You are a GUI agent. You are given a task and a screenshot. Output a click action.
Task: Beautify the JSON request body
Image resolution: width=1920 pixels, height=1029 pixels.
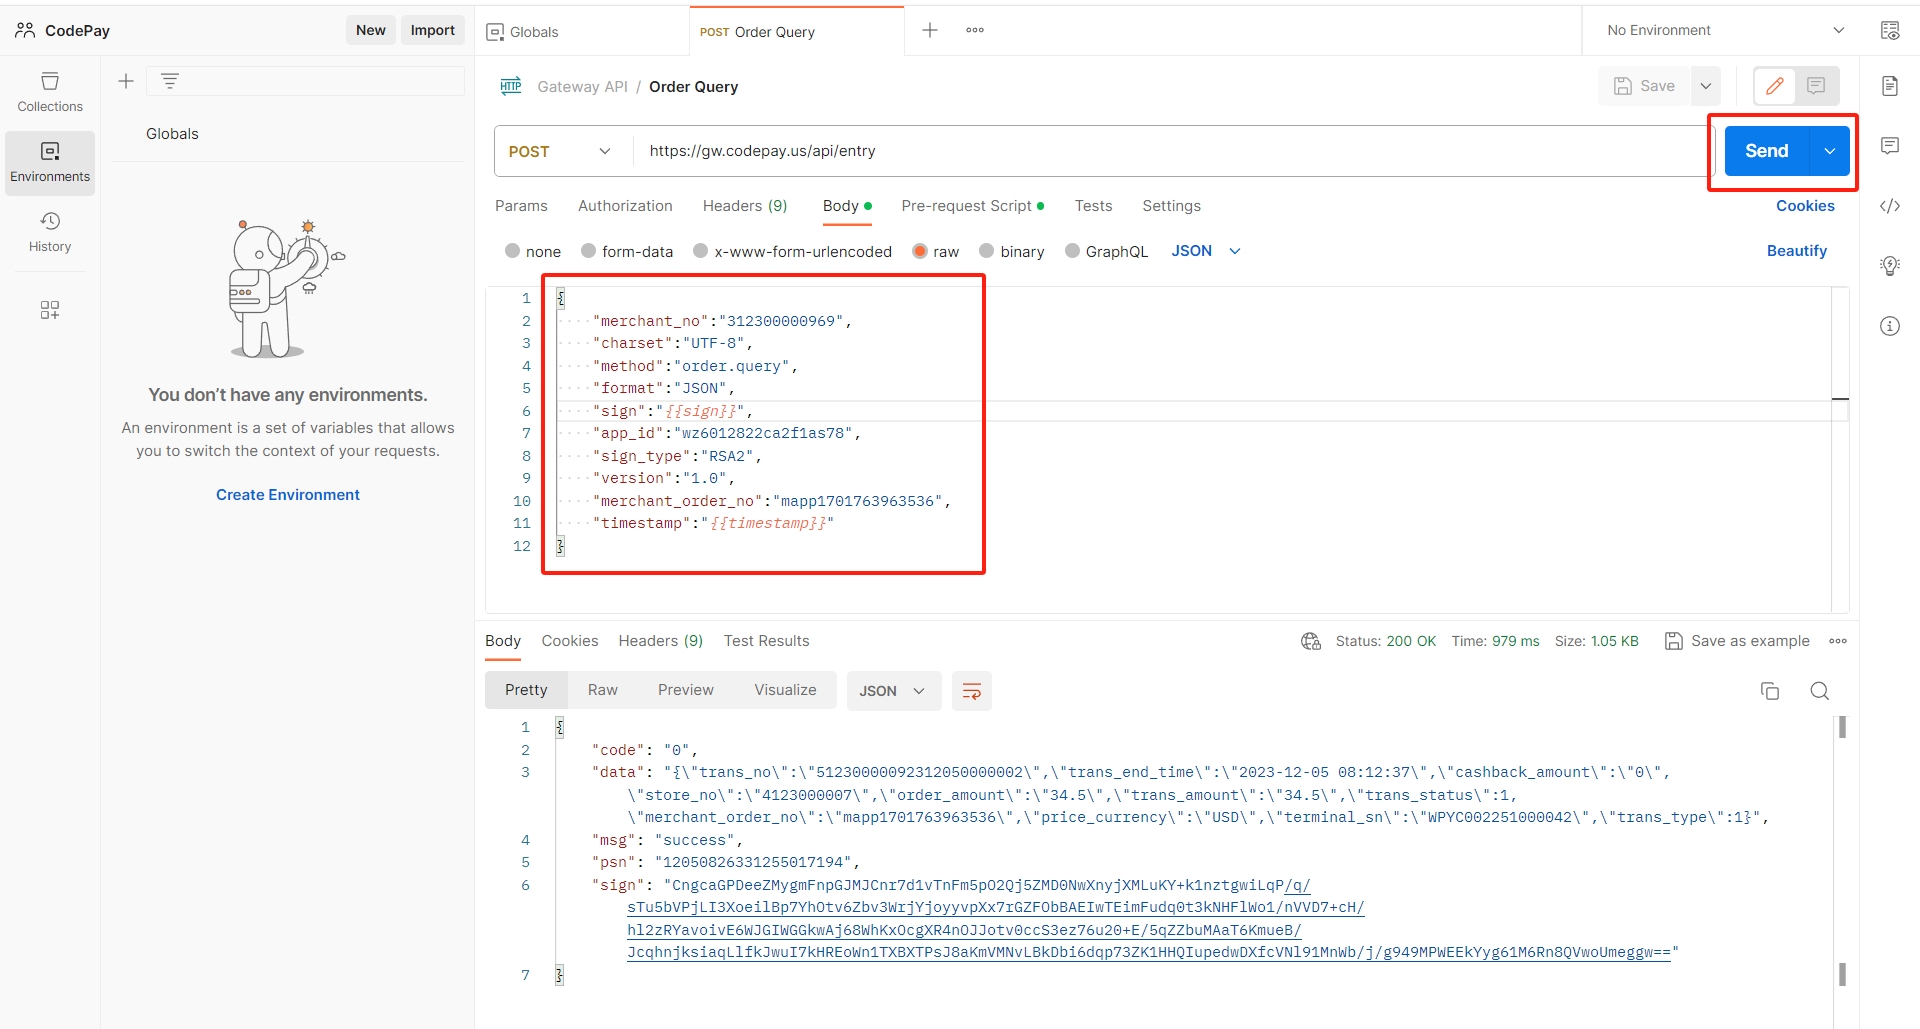[x=1796, y=251]
